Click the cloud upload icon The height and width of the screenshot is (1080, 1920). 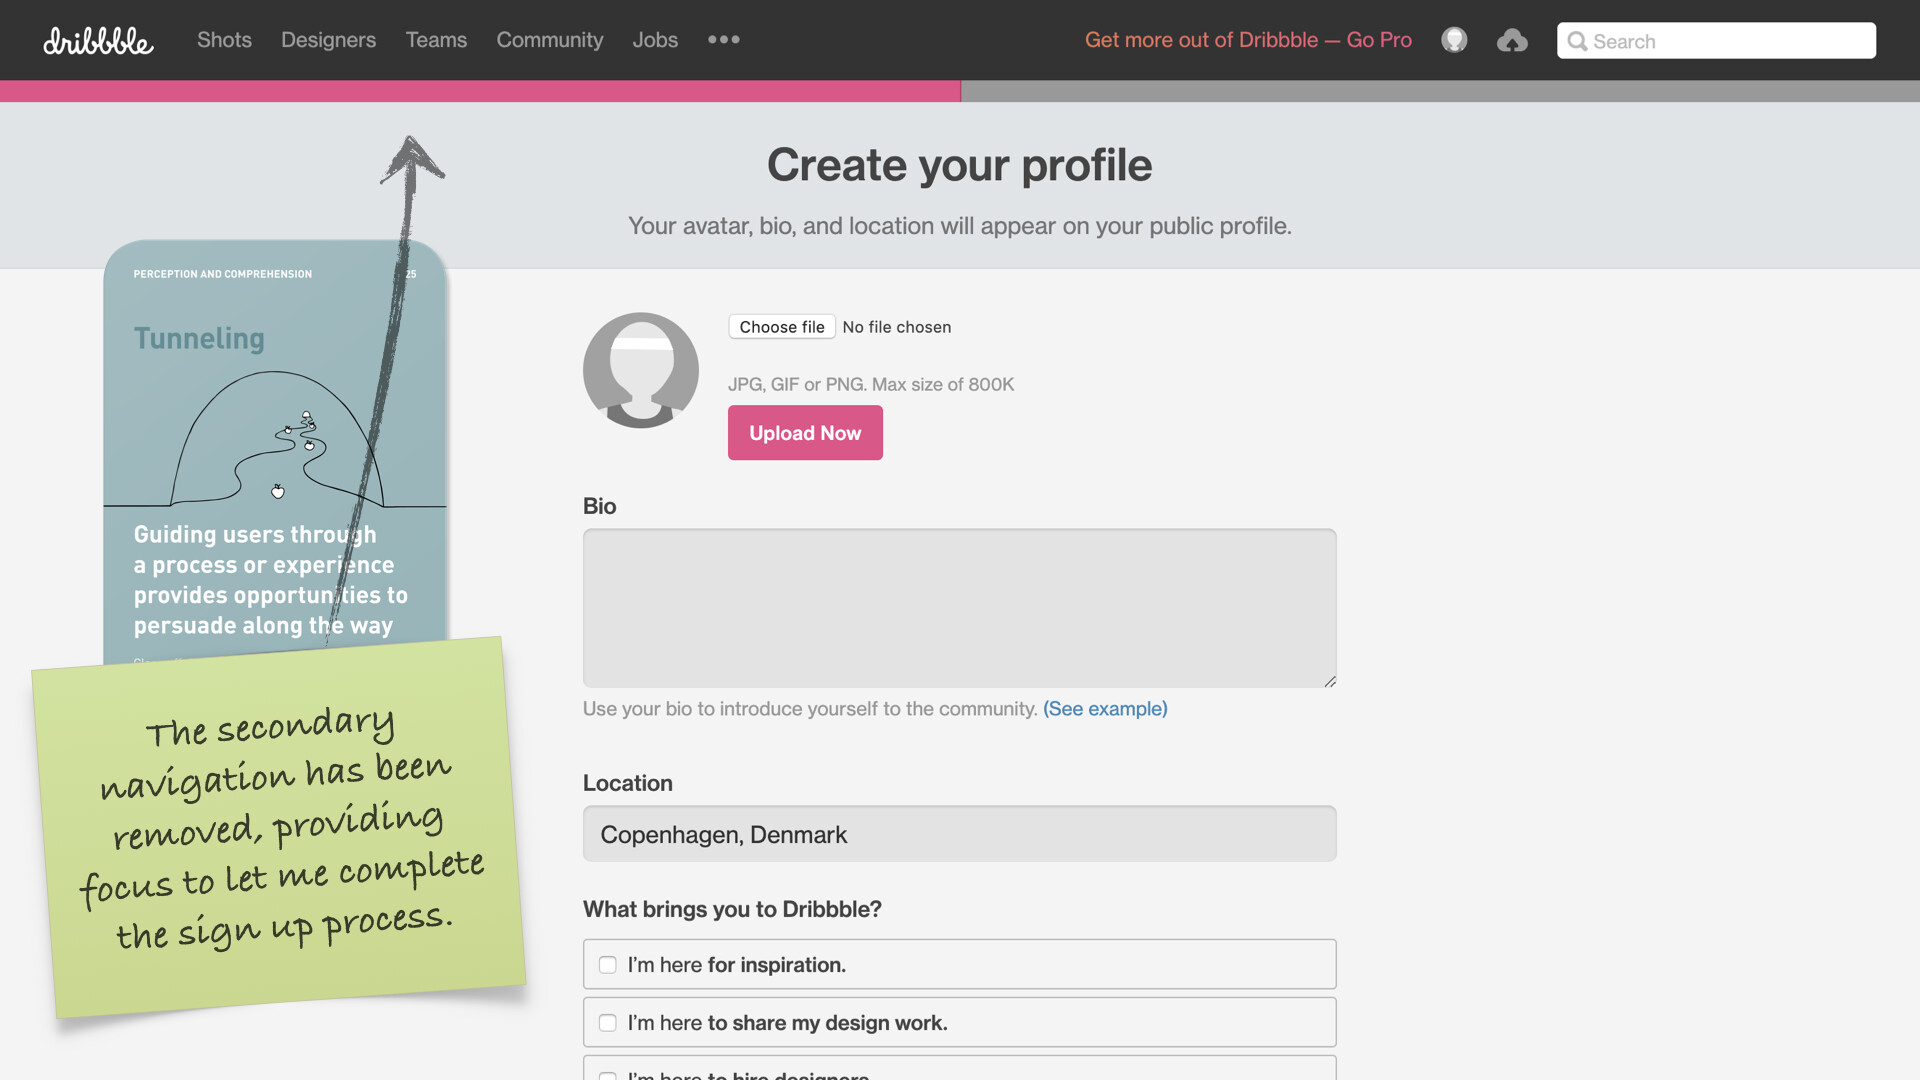click(x=1512, y=41)
